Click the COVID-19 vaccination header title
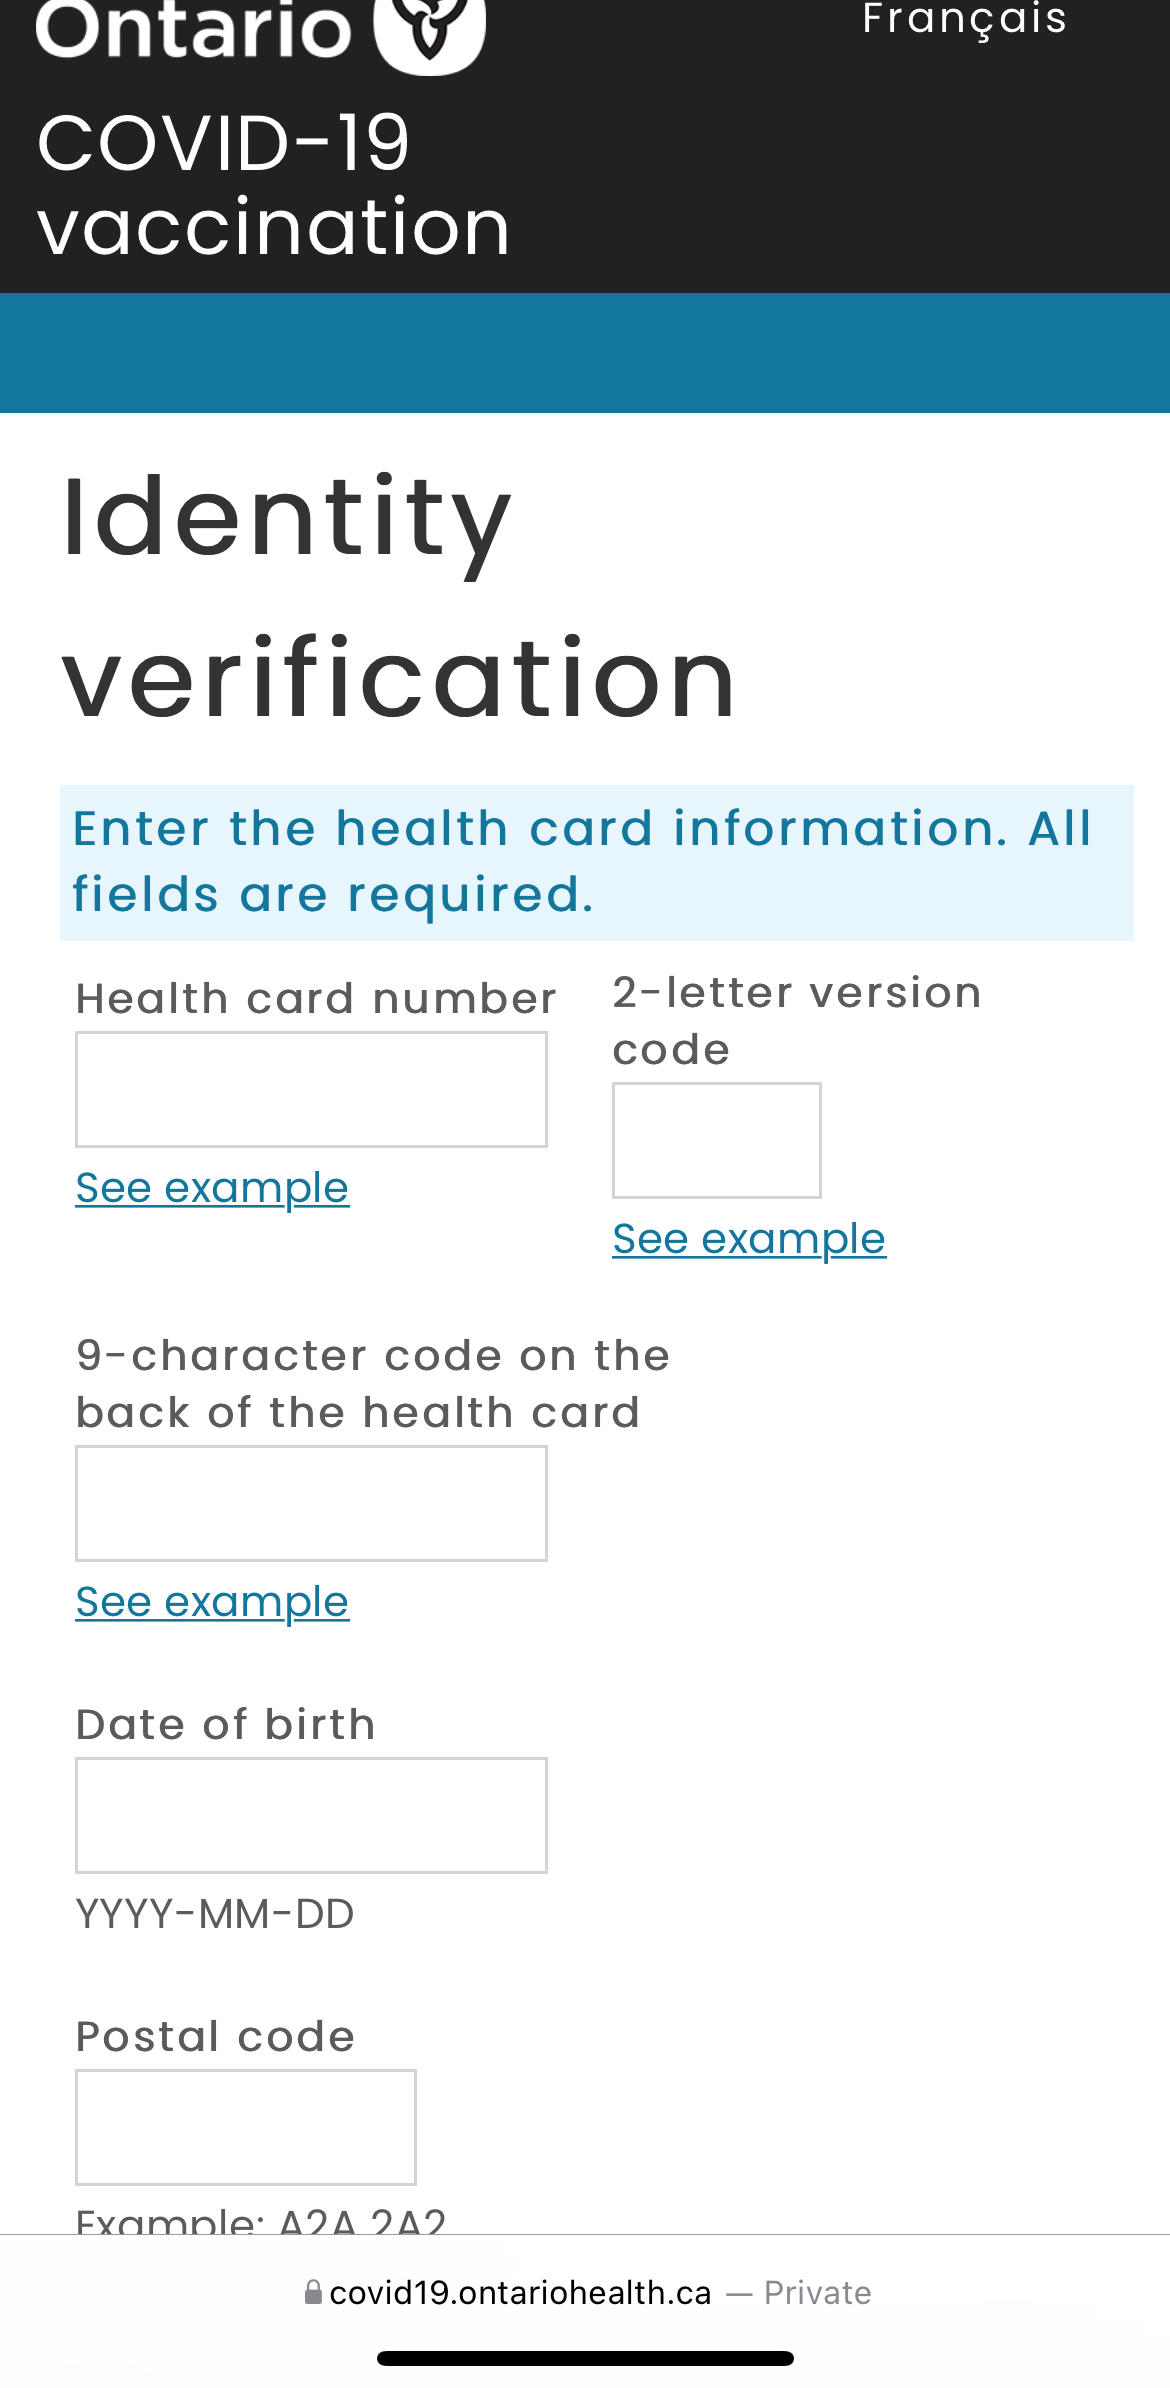 tap(273, 184)
